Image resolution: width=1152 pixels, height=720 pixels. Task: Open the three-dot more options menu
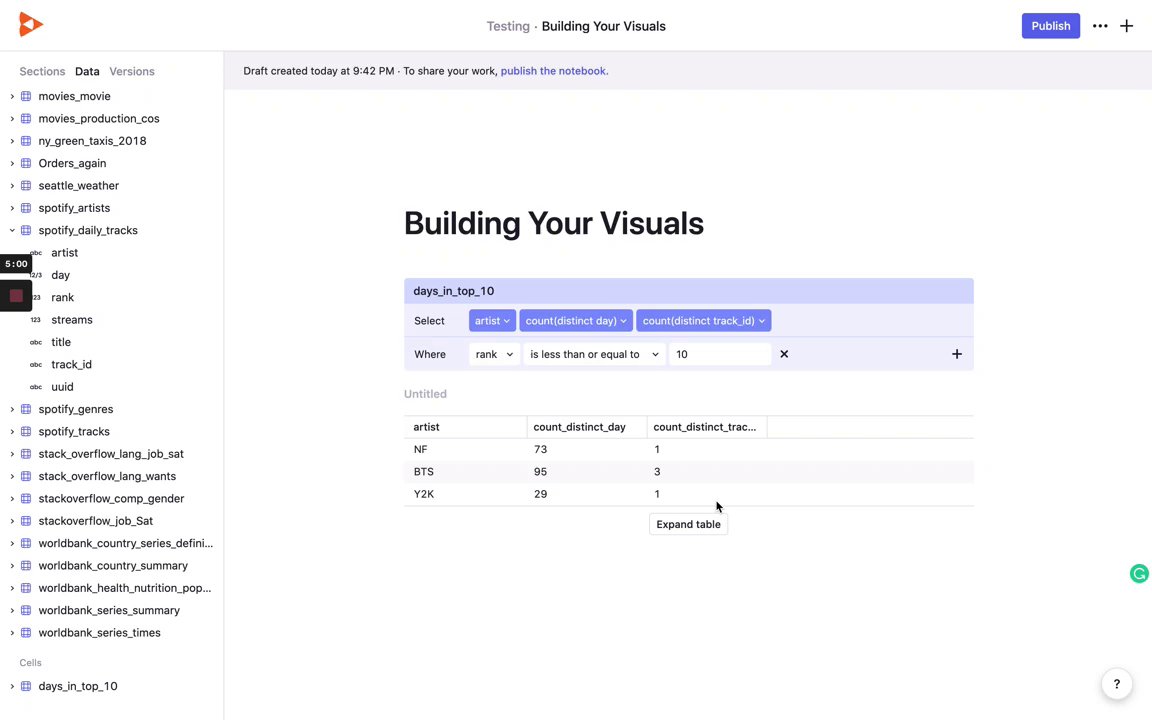coord(1100,26)
